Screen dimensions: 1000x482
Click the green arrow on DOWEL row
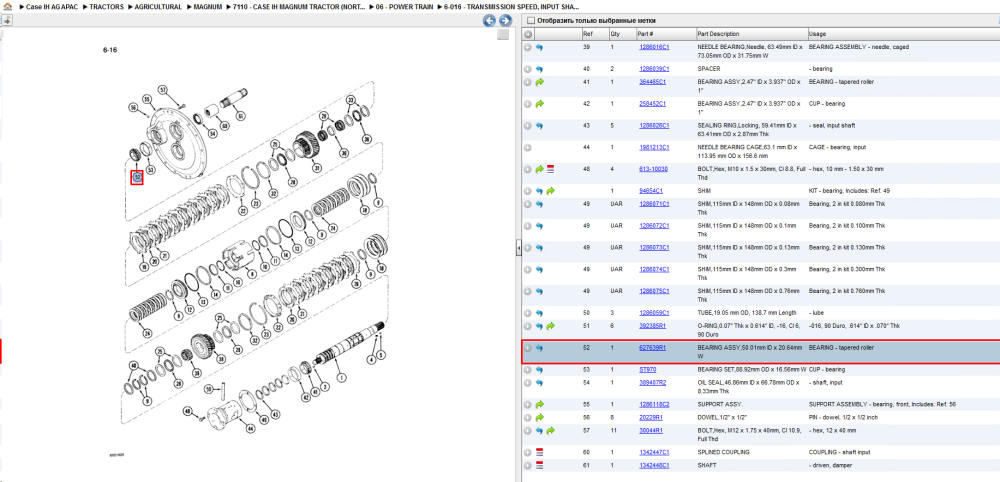click(x=540, y=418)
